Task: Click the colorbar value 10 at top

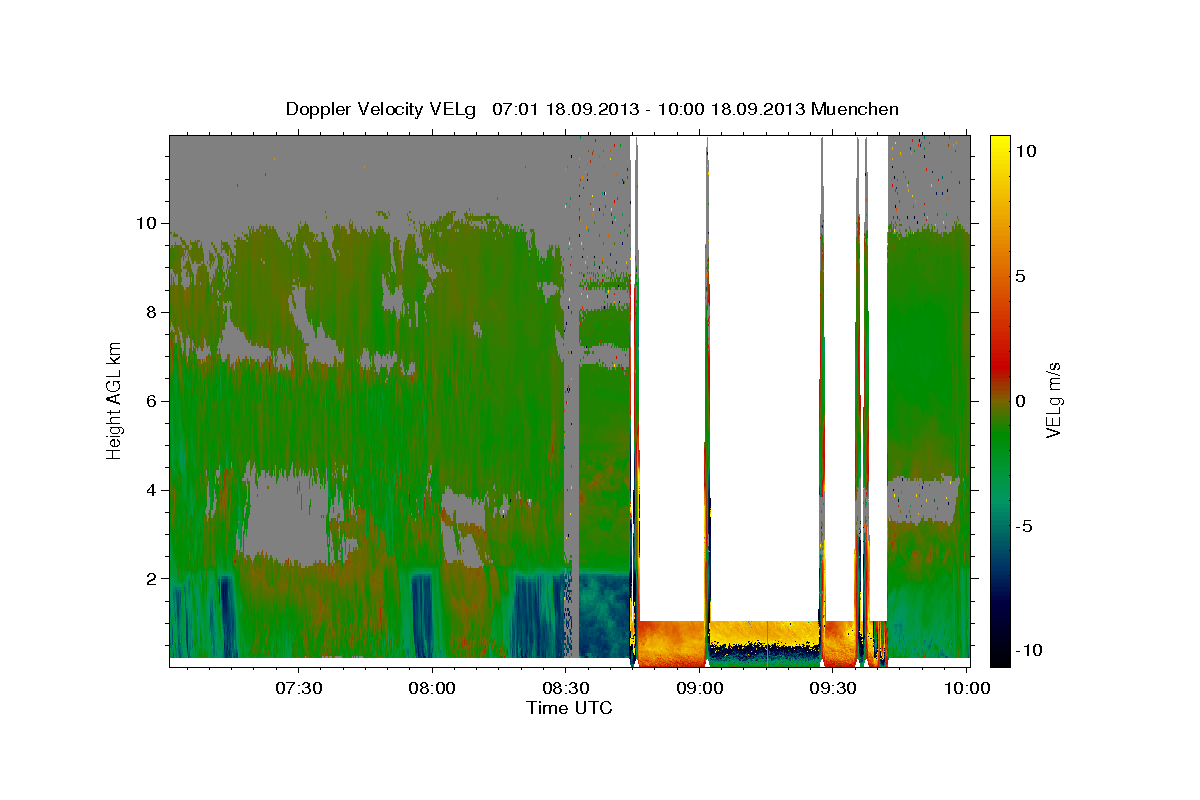Action: click(1025, 150)
